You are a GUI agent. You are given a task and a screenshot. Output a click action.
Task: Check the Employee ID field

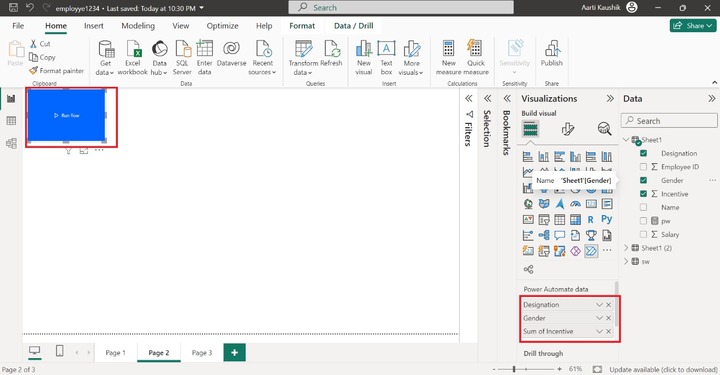point(643,167)
